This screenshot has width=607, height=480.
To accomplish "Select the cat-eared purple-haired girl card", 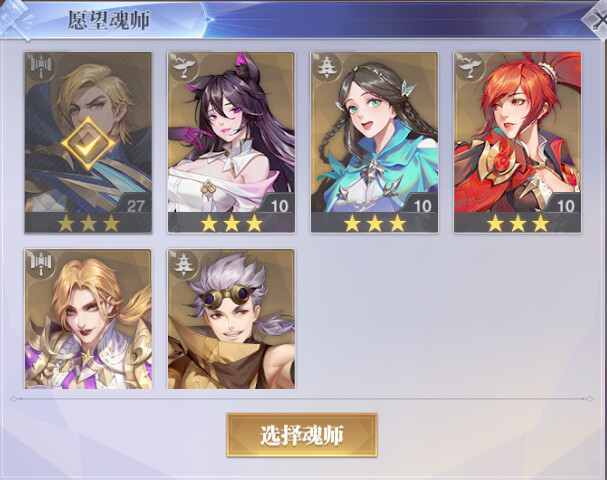I will click(x=231, y=142).
